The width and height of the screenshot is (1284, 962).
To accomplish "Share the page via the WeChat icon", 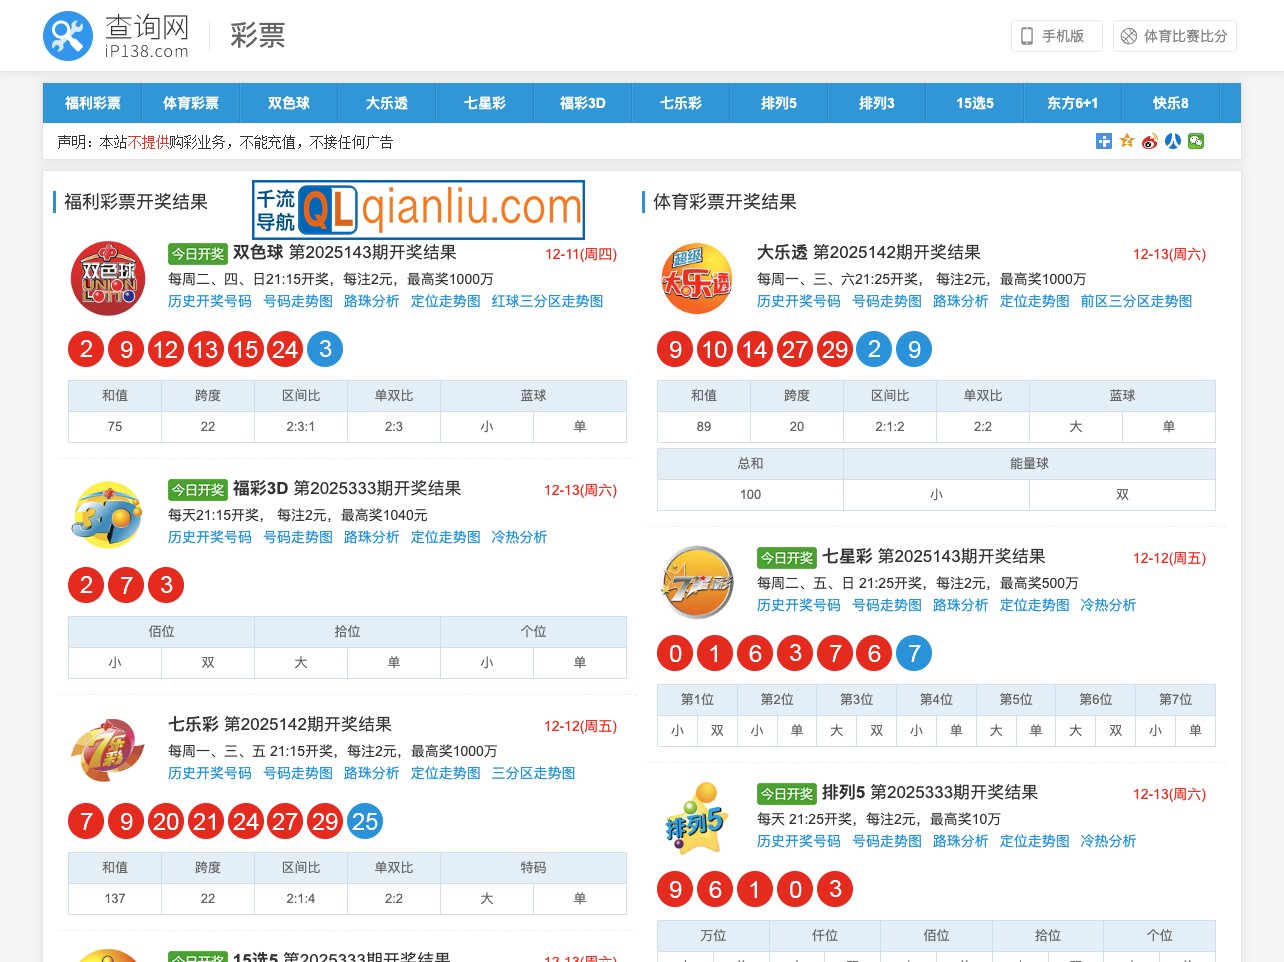I will [1195, 141].
